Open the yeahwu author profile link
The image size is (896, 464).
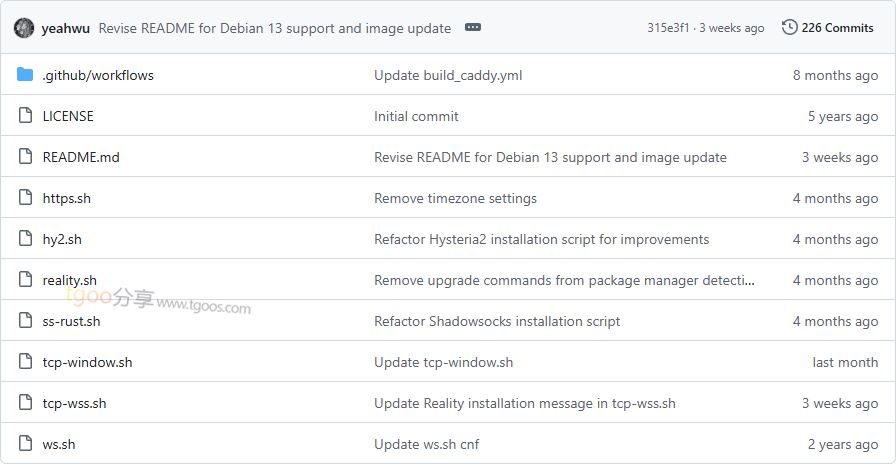[x=66, y=28]
